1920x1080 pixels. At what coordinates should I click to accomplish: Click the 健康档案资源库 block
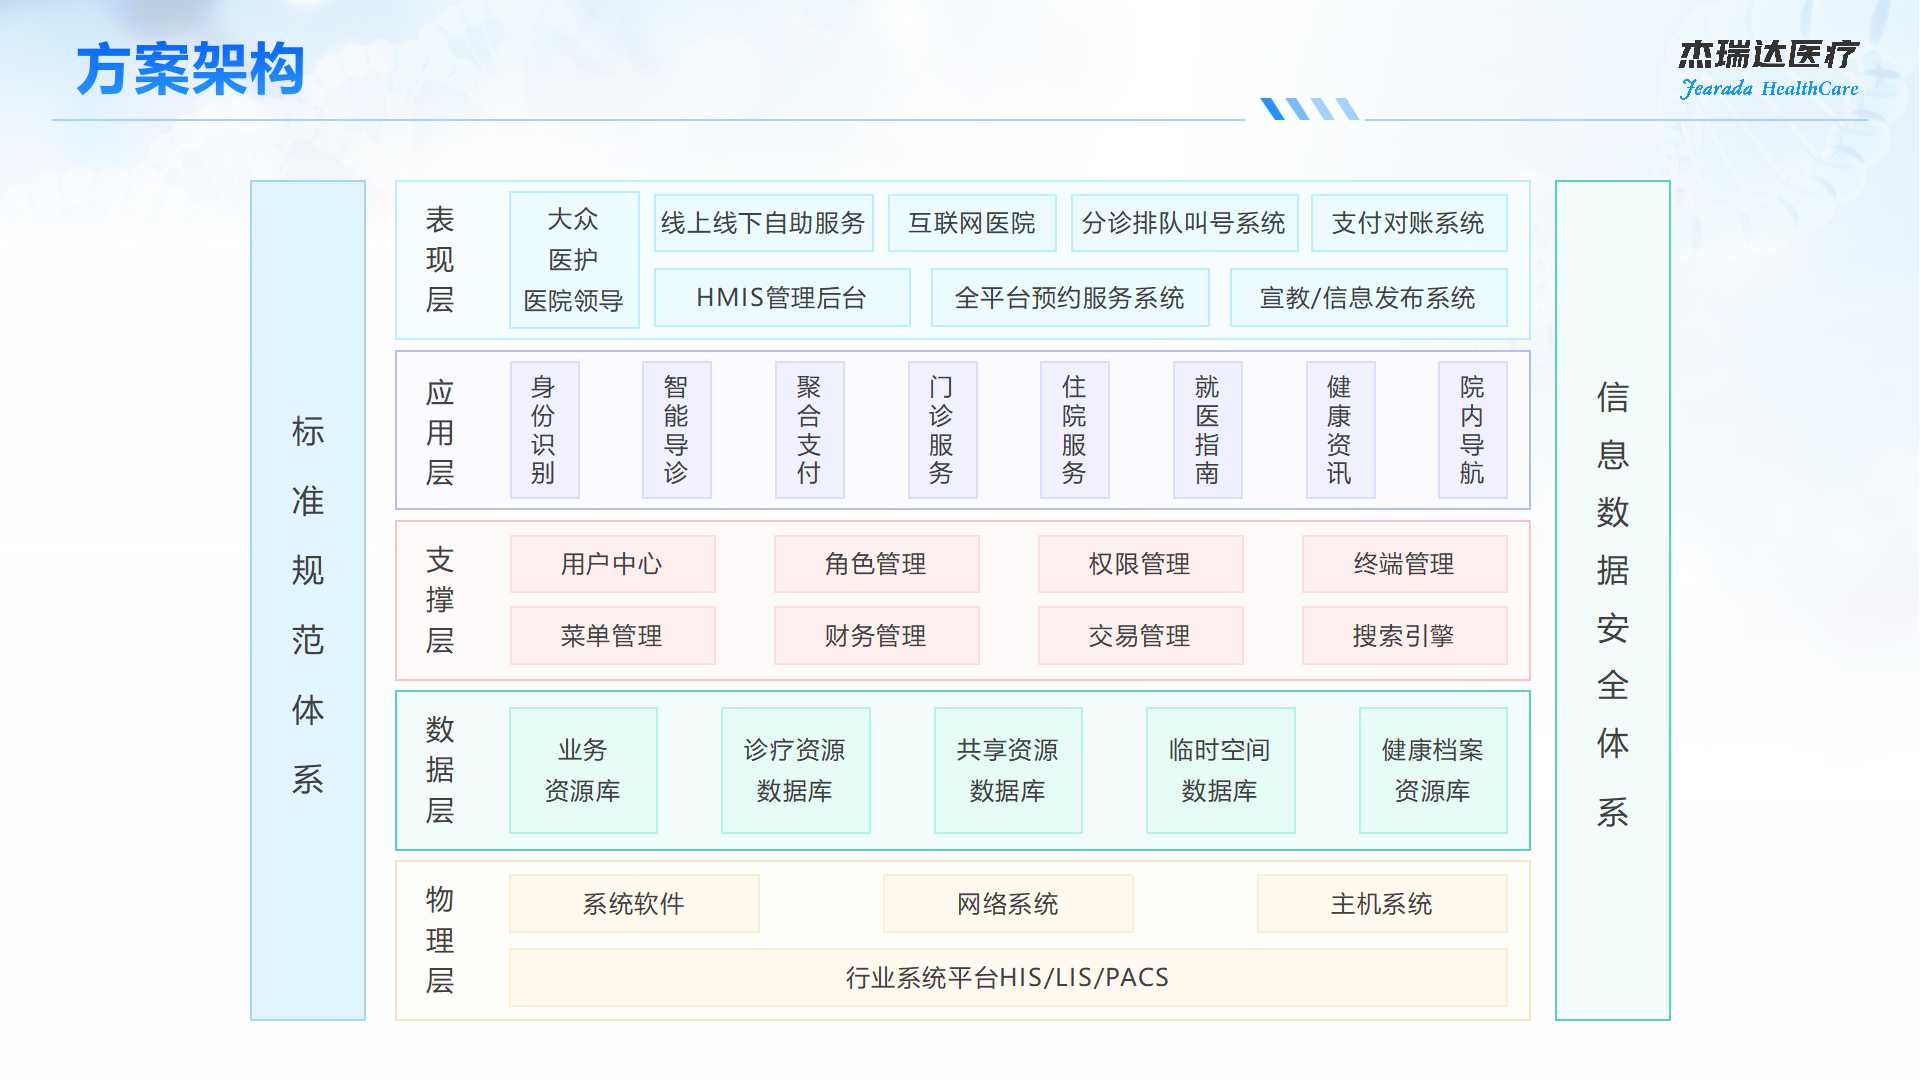(x=1432, y=770)
